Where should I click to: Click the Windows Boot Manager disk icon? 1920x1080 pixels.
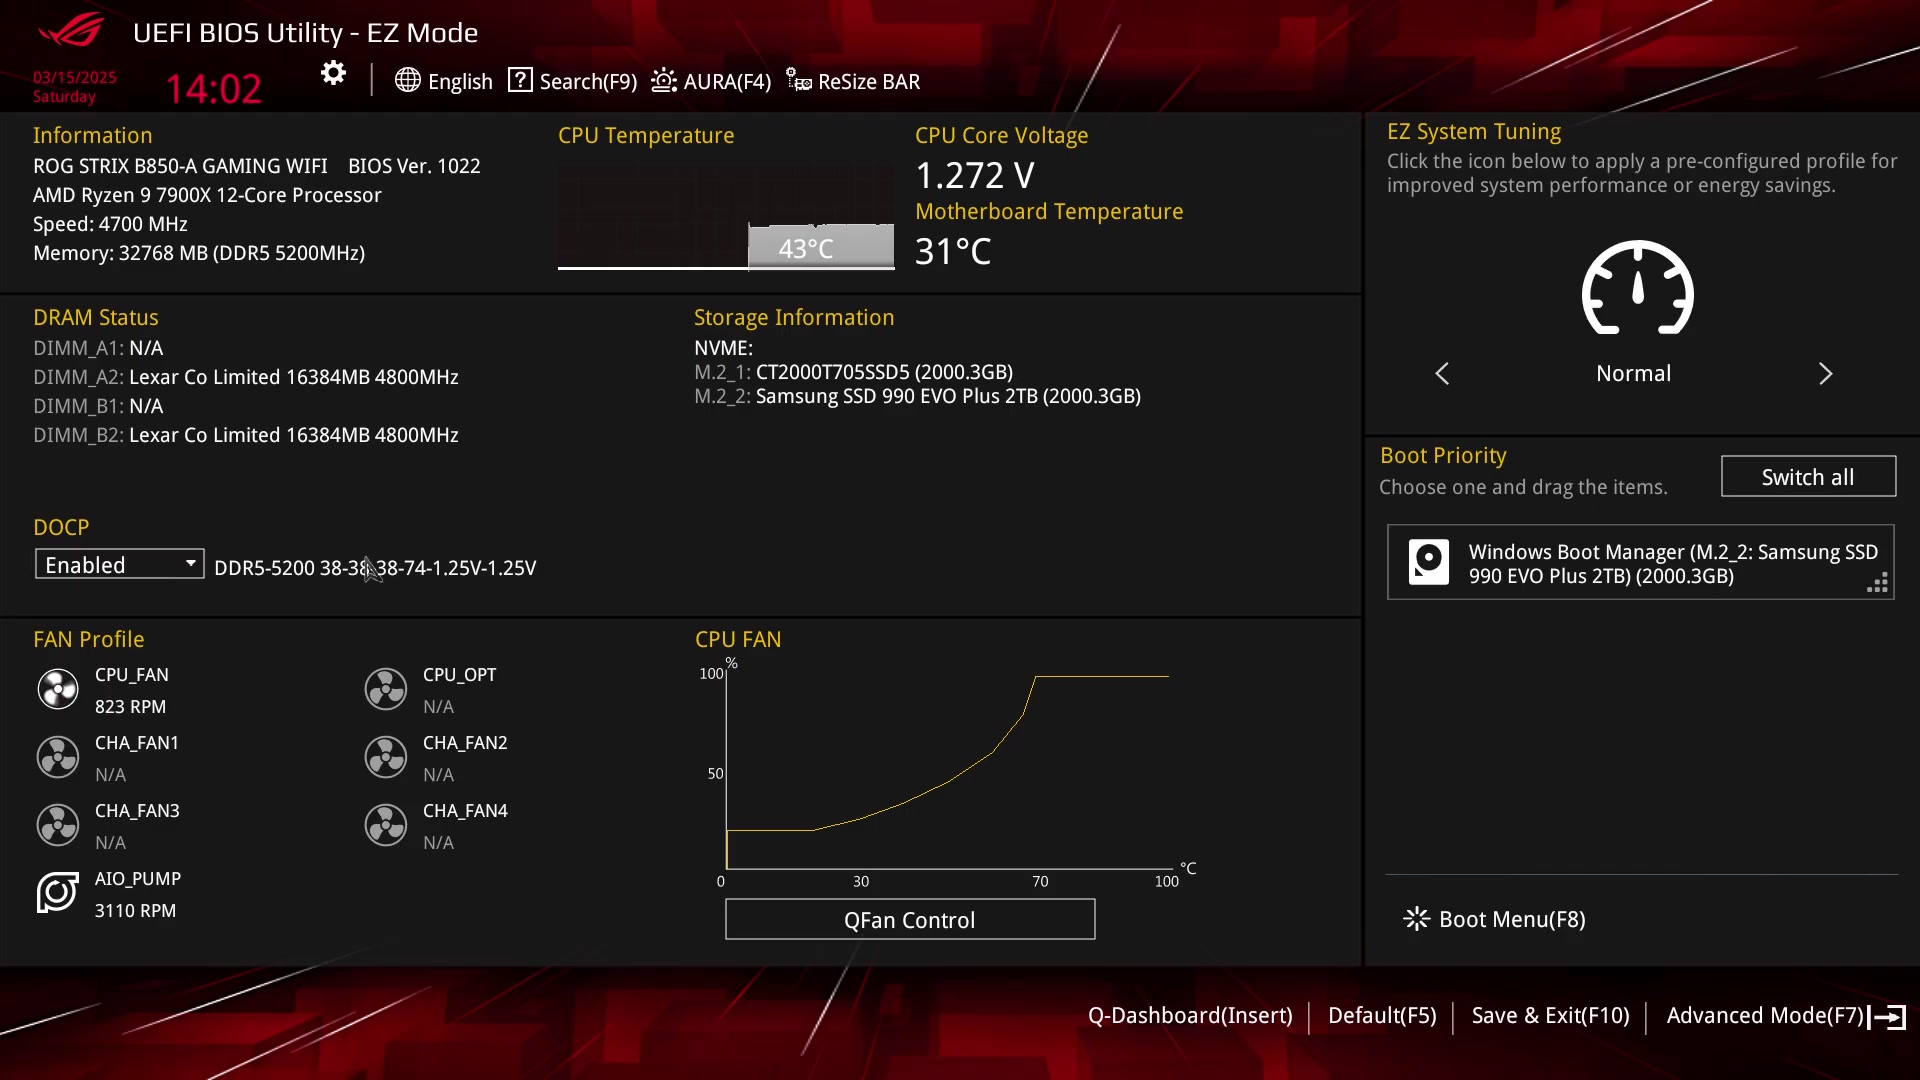(1429, 562)
